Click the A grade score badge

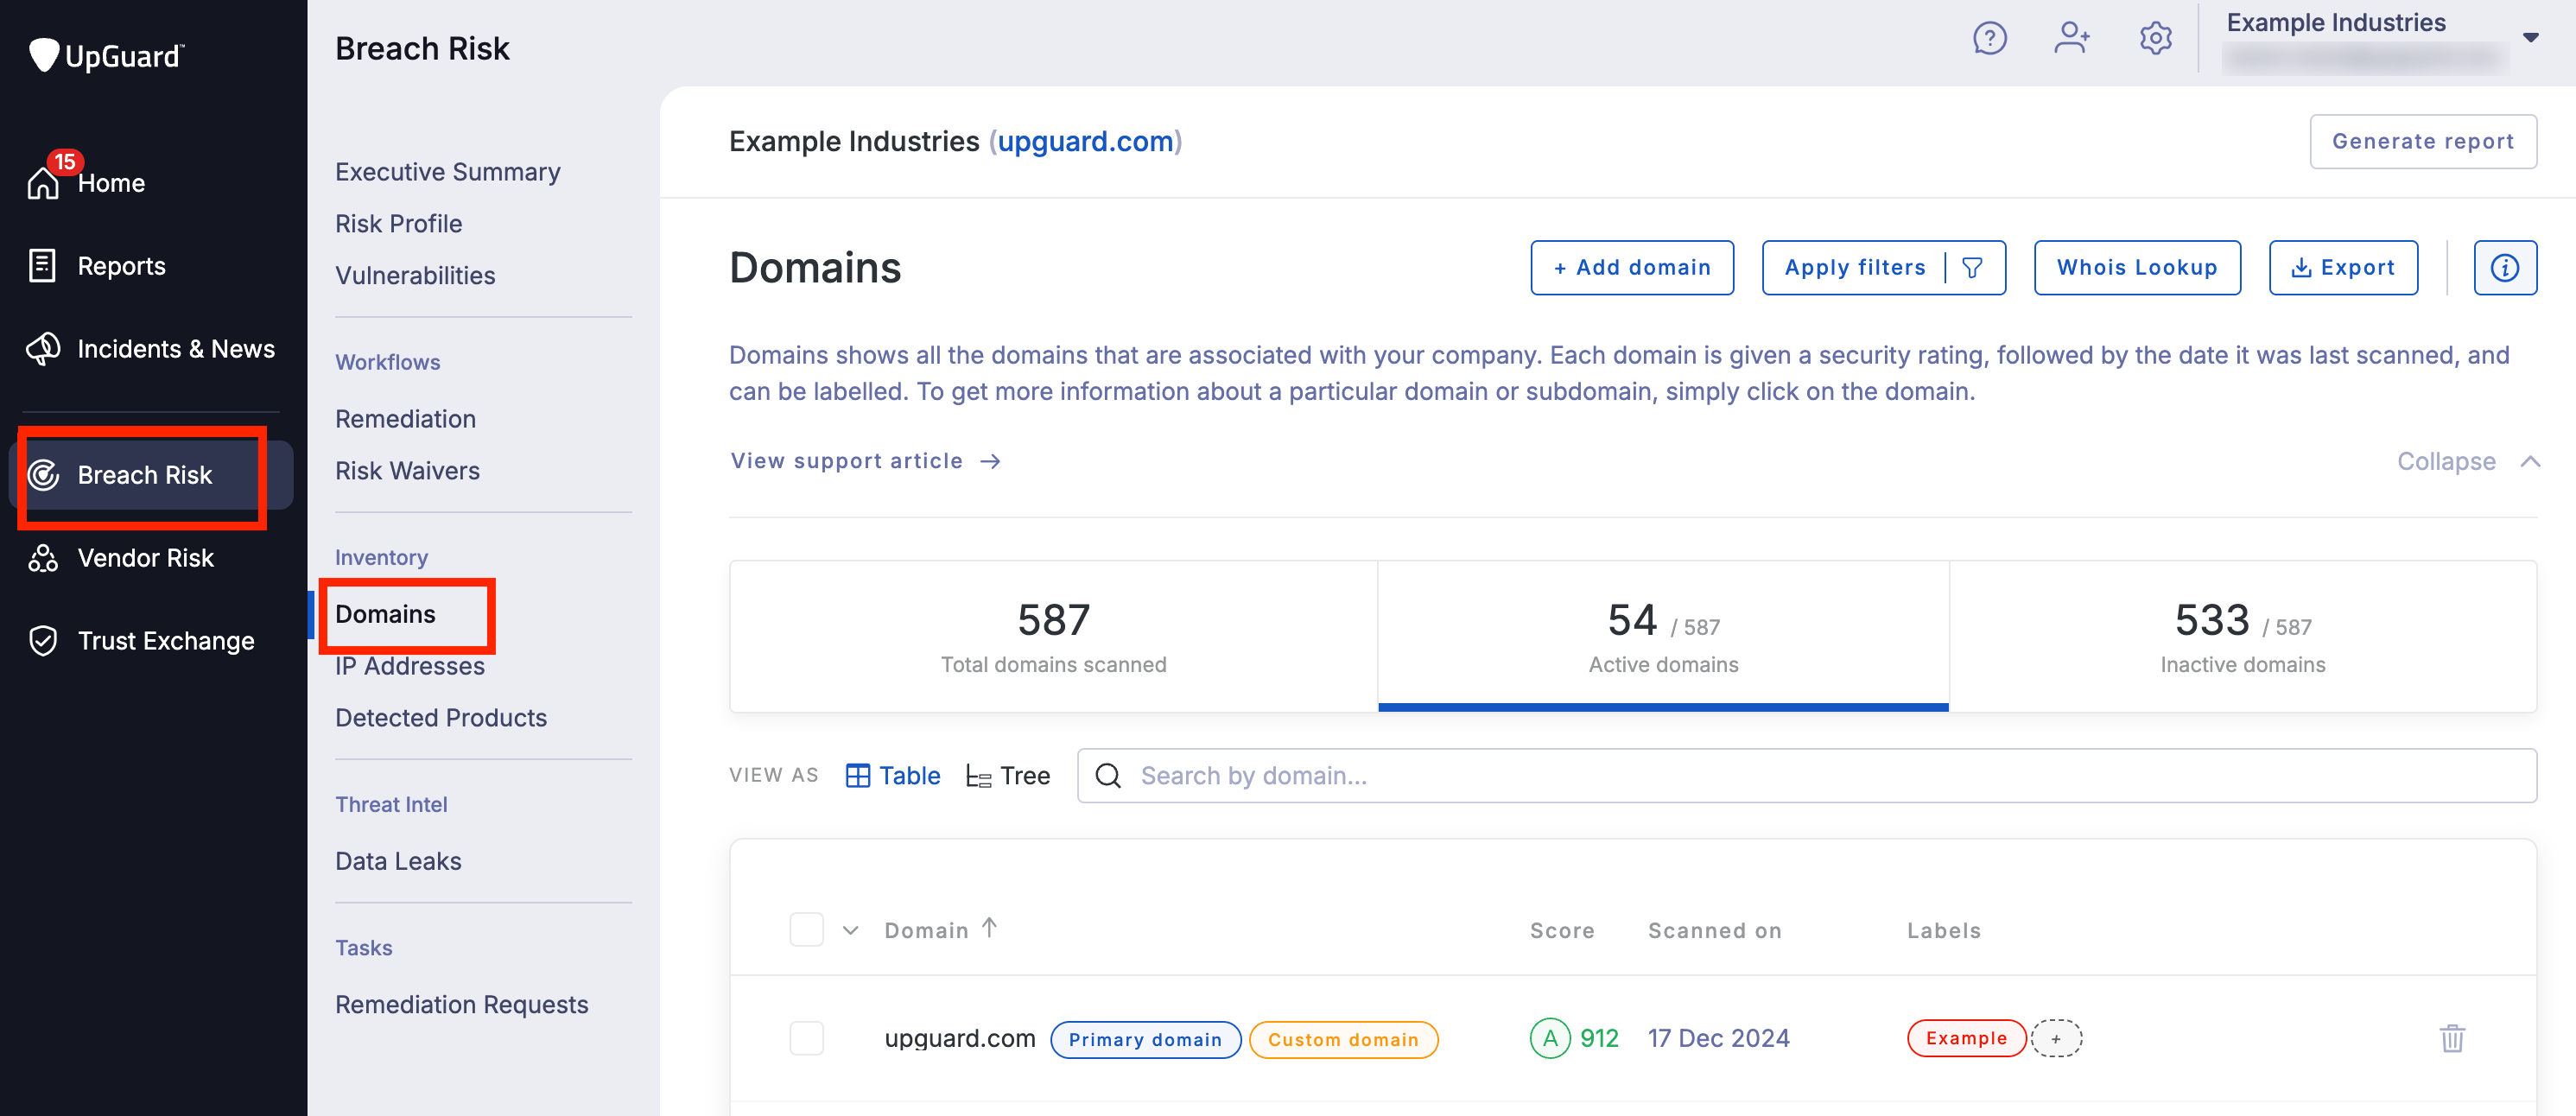1549,1039
